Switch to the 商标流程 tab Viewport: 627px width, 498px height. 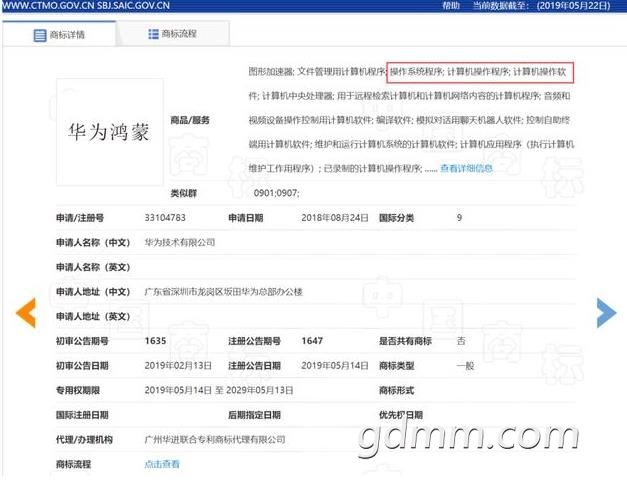(x=173, y=34)
